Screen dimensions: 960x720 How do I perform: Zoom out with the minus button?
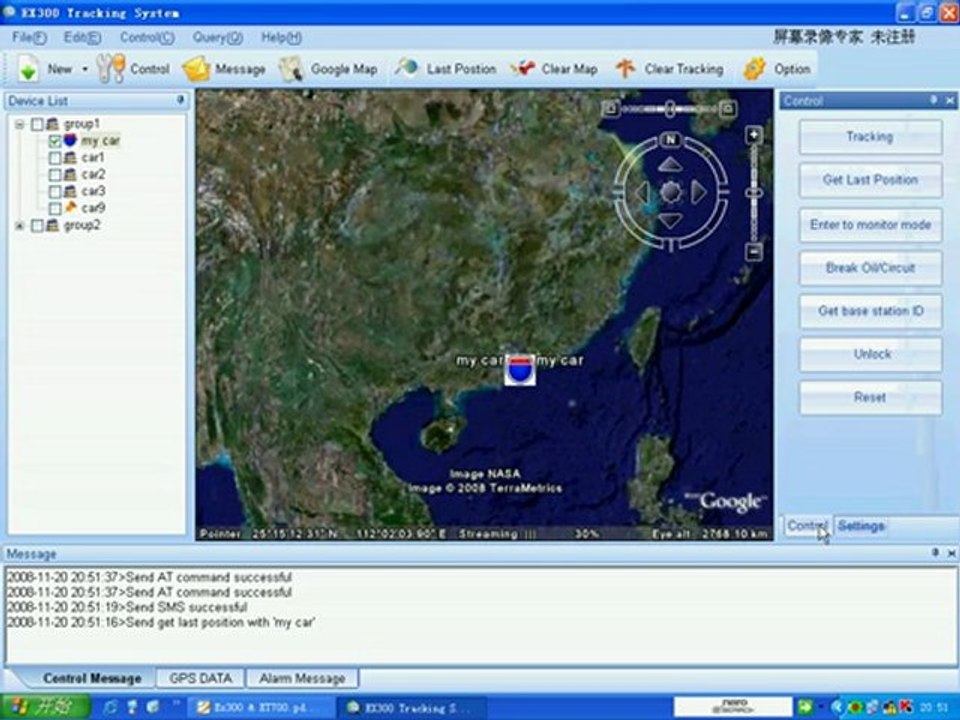click(754, 251)
